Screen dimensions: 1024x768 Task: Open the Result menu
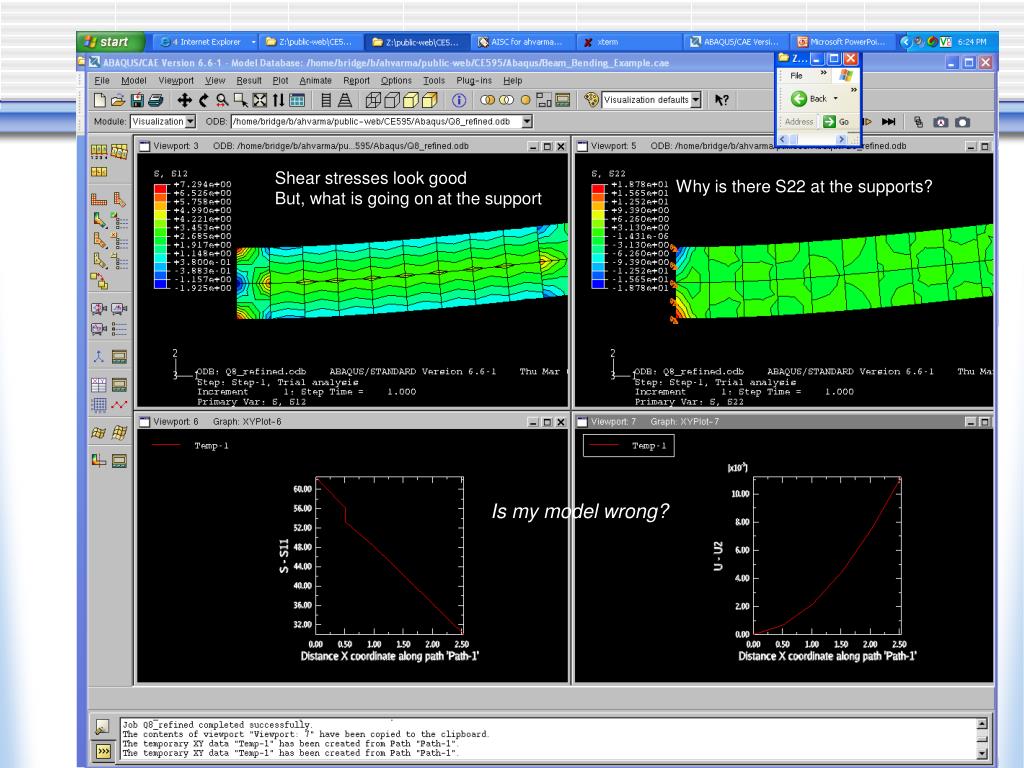pos(249,80)
